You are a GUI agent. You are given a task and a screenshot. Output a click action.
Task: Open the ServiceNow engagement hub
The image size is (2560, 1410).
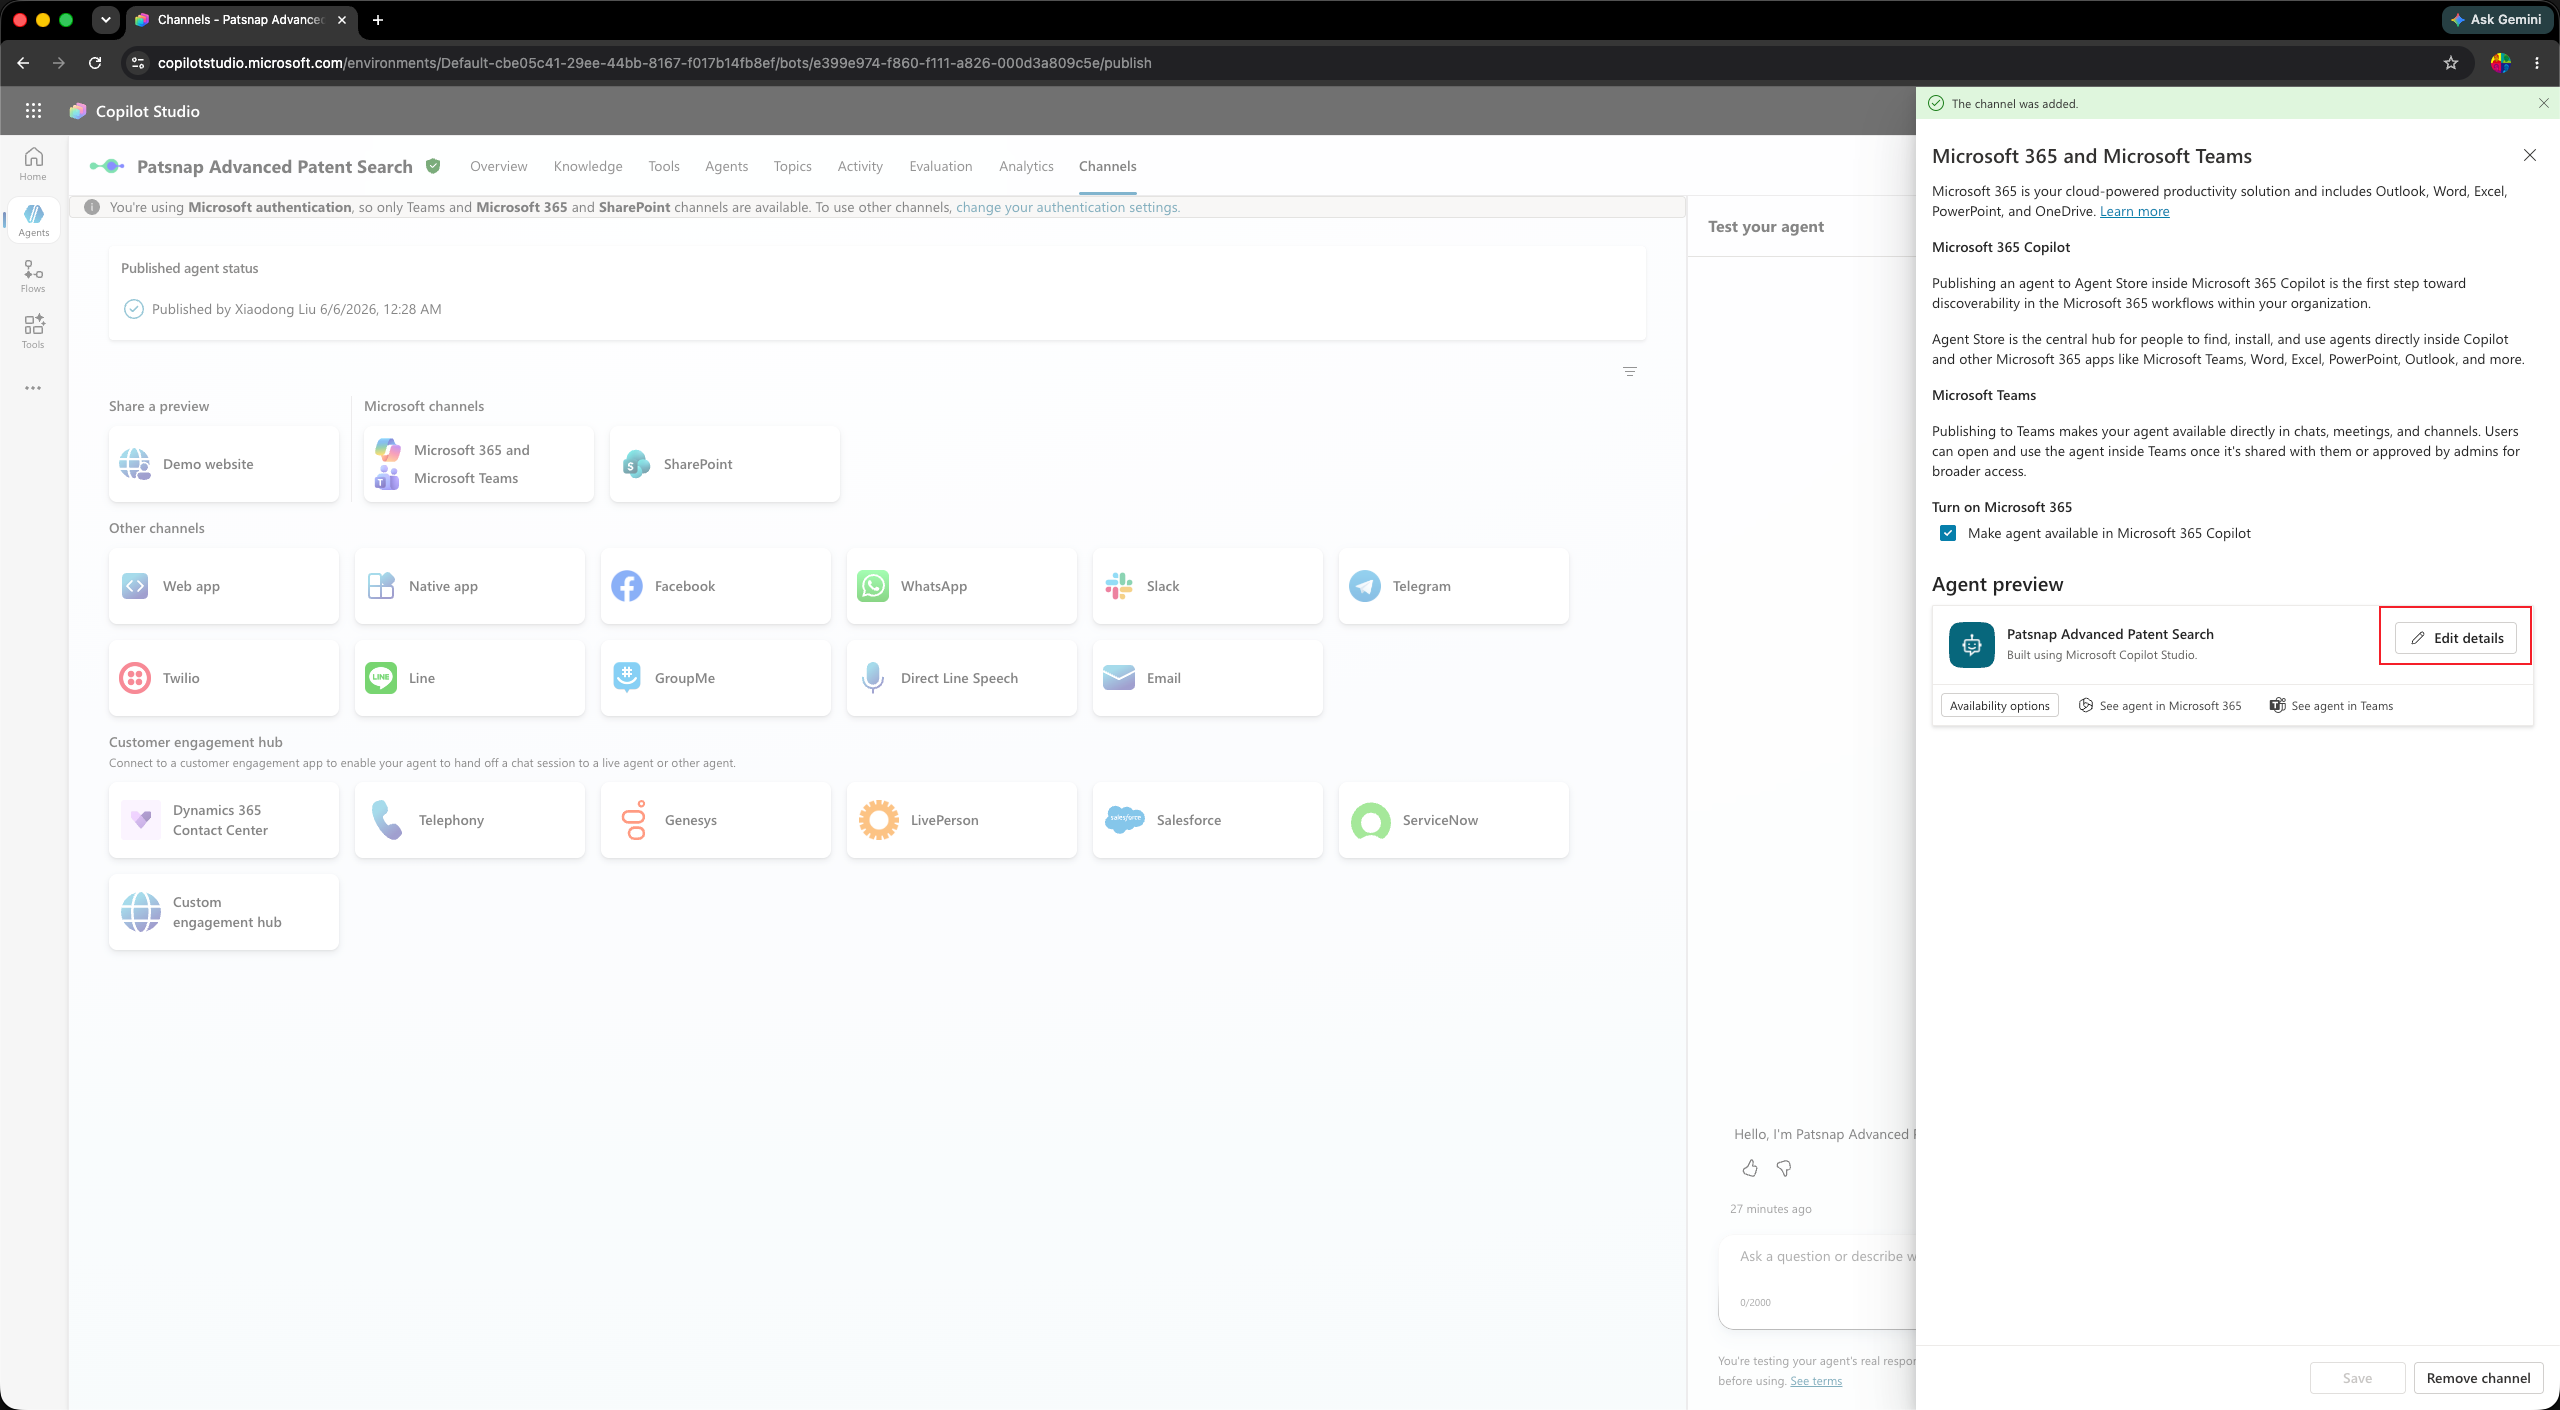(1454, 820)
